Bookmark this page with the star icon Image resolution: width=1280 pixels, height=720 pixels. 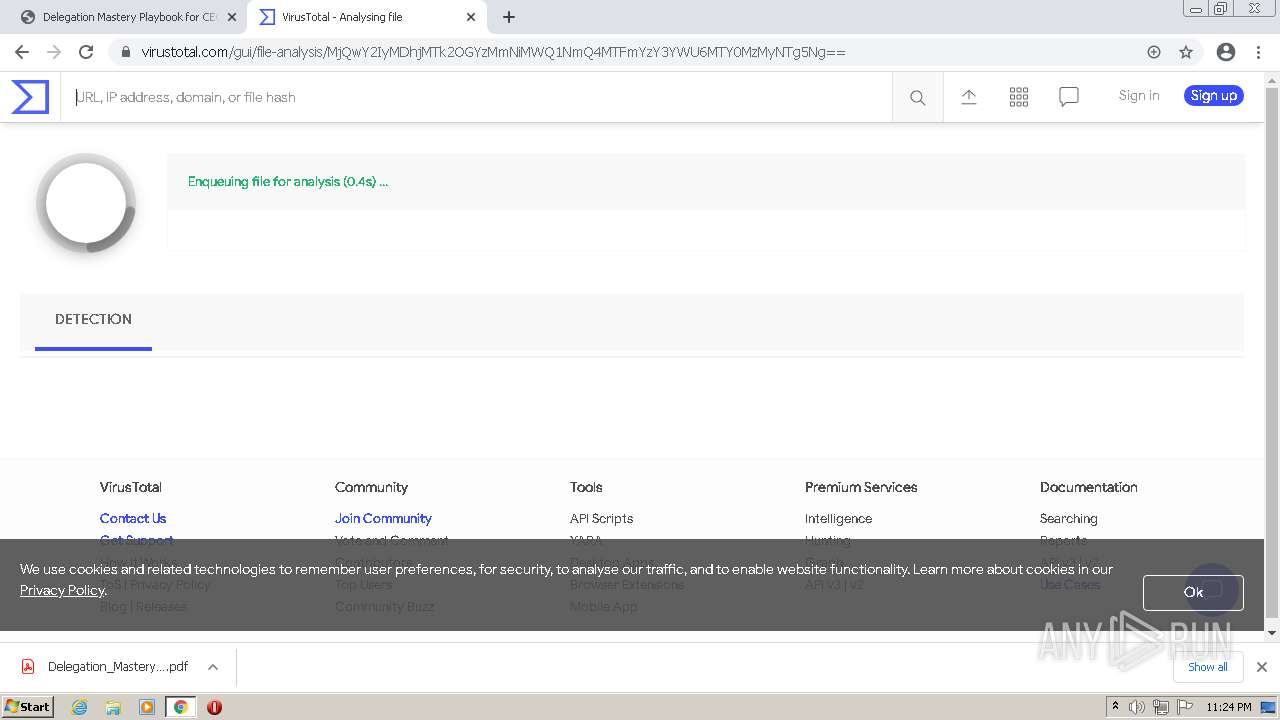coord(1186,52)
